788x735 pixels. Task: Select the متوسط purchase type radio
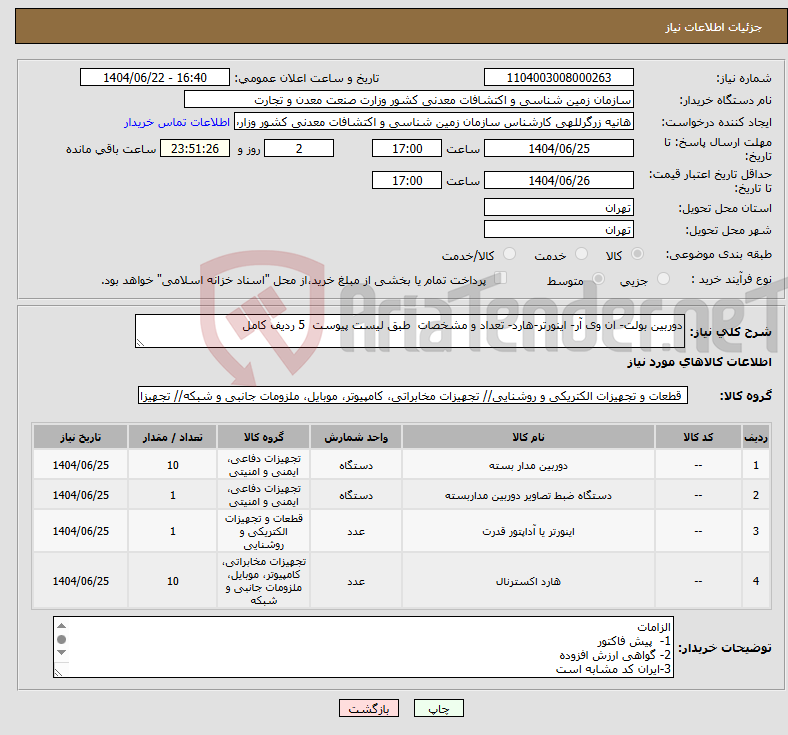(x=598, y=279)
